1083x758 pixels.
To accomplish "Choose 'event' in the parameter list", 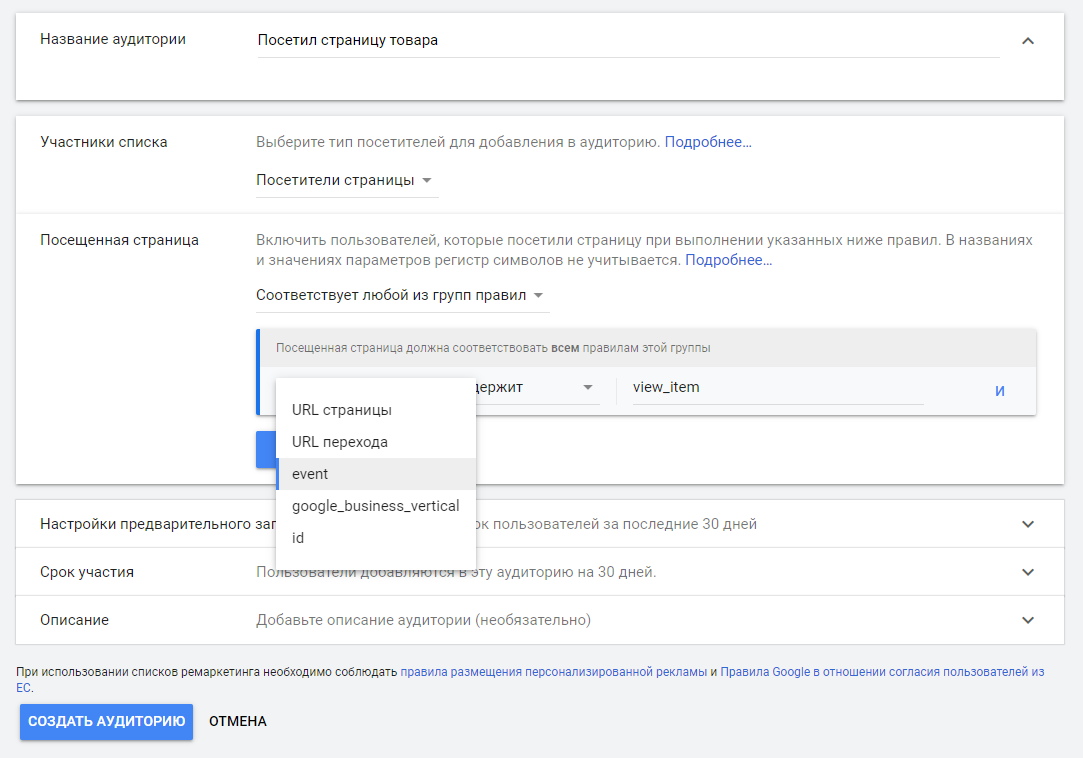I will 310,474.
